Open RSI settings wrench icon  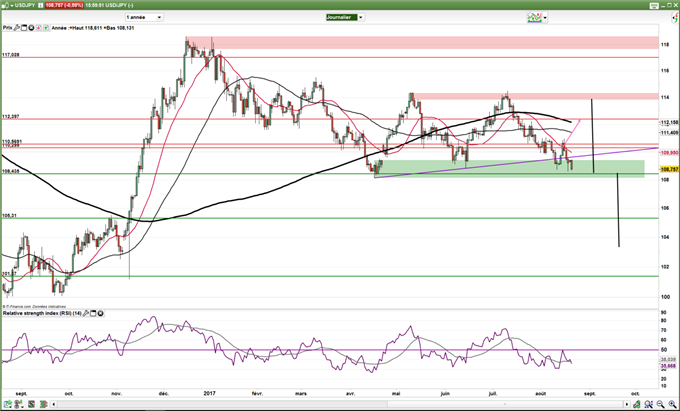click(86, 313)
